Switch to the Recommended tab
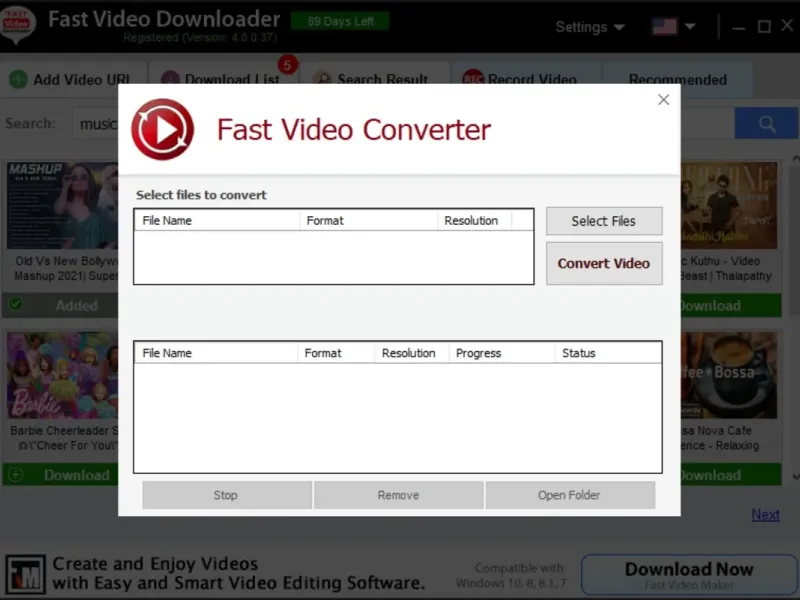Image resolution: width=800 pixels, height=600 pixels. (x=678, y=80)
